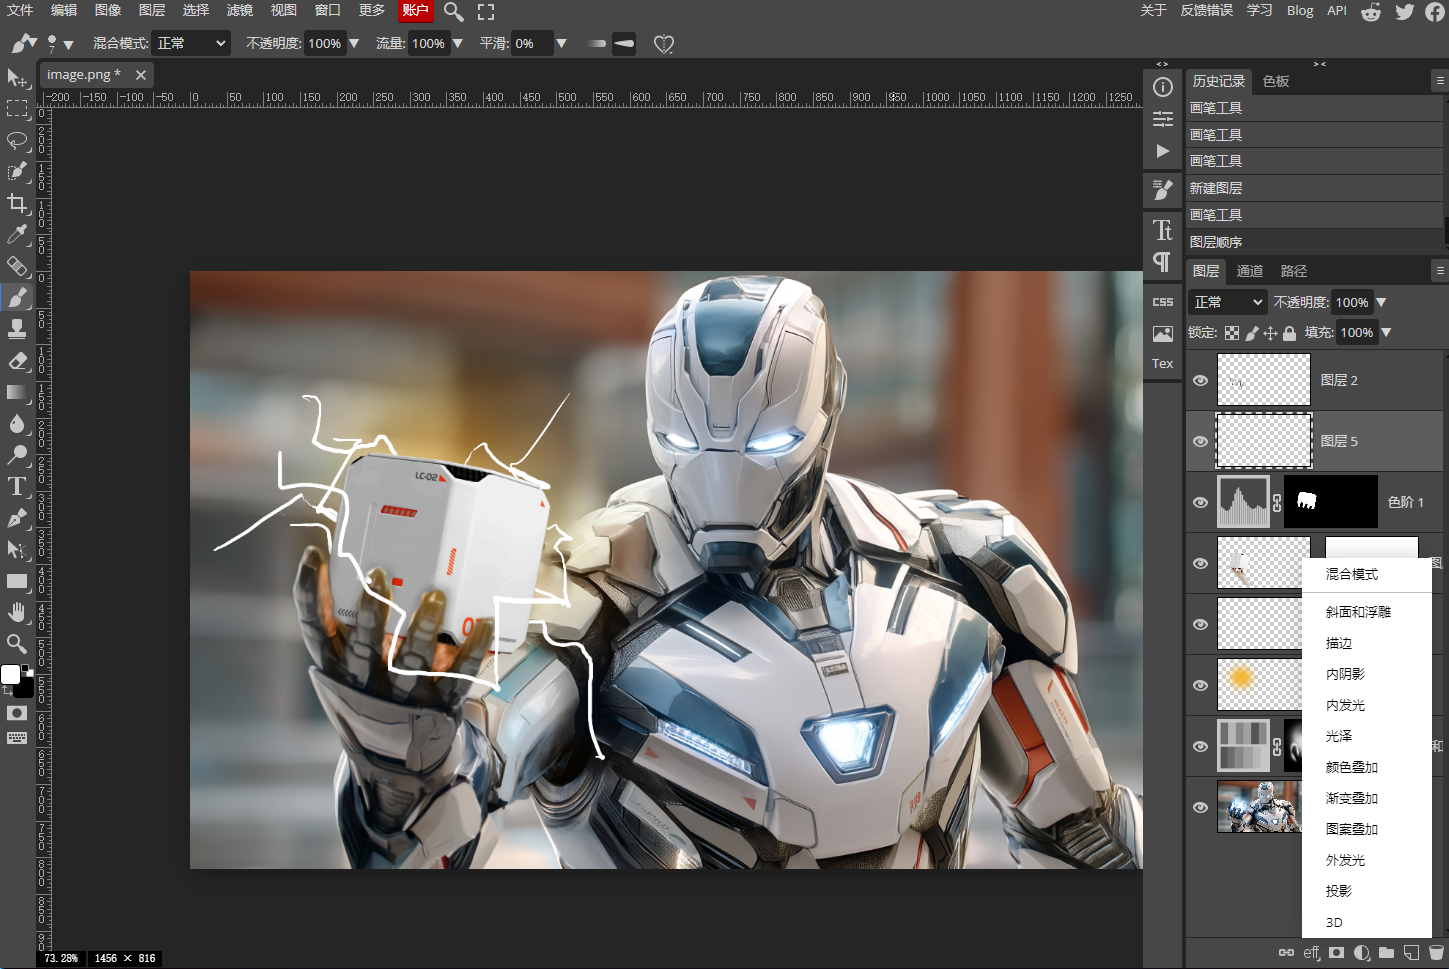Select the Crop tool
The image size is (1449, 969).
17,203
